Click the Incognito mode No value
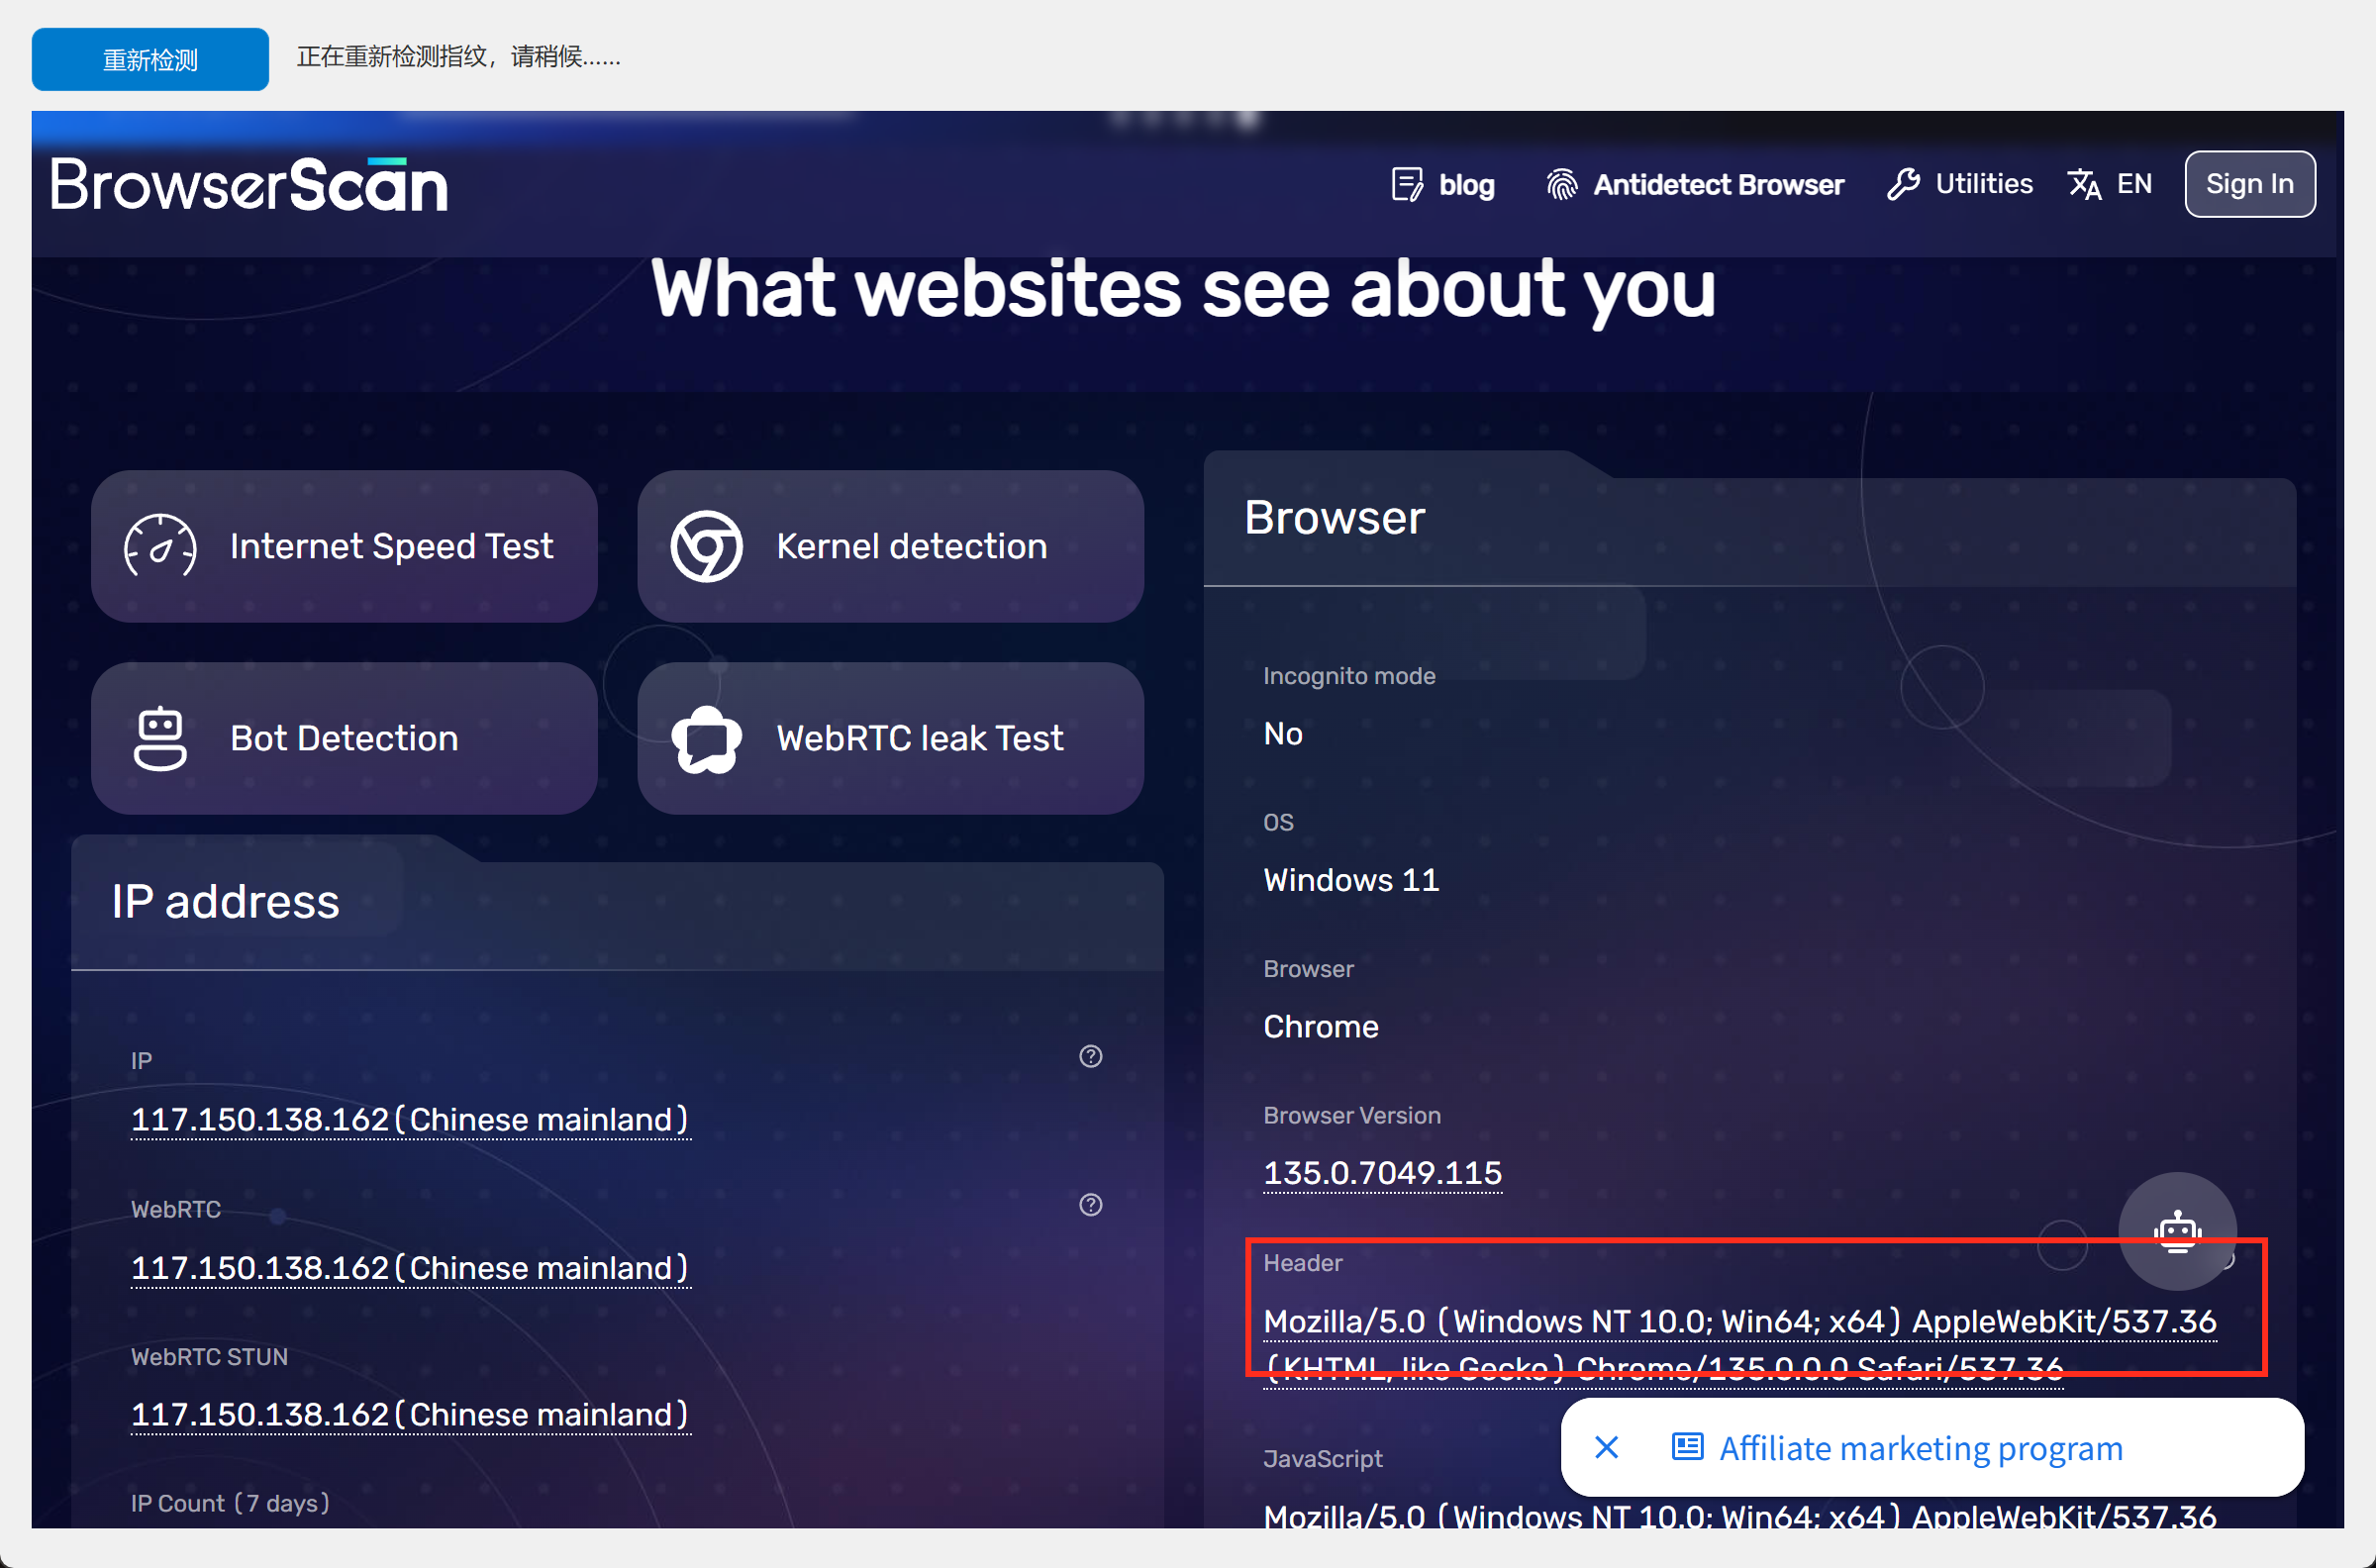This screenshot has width=2376, height=1568. 1282,733
